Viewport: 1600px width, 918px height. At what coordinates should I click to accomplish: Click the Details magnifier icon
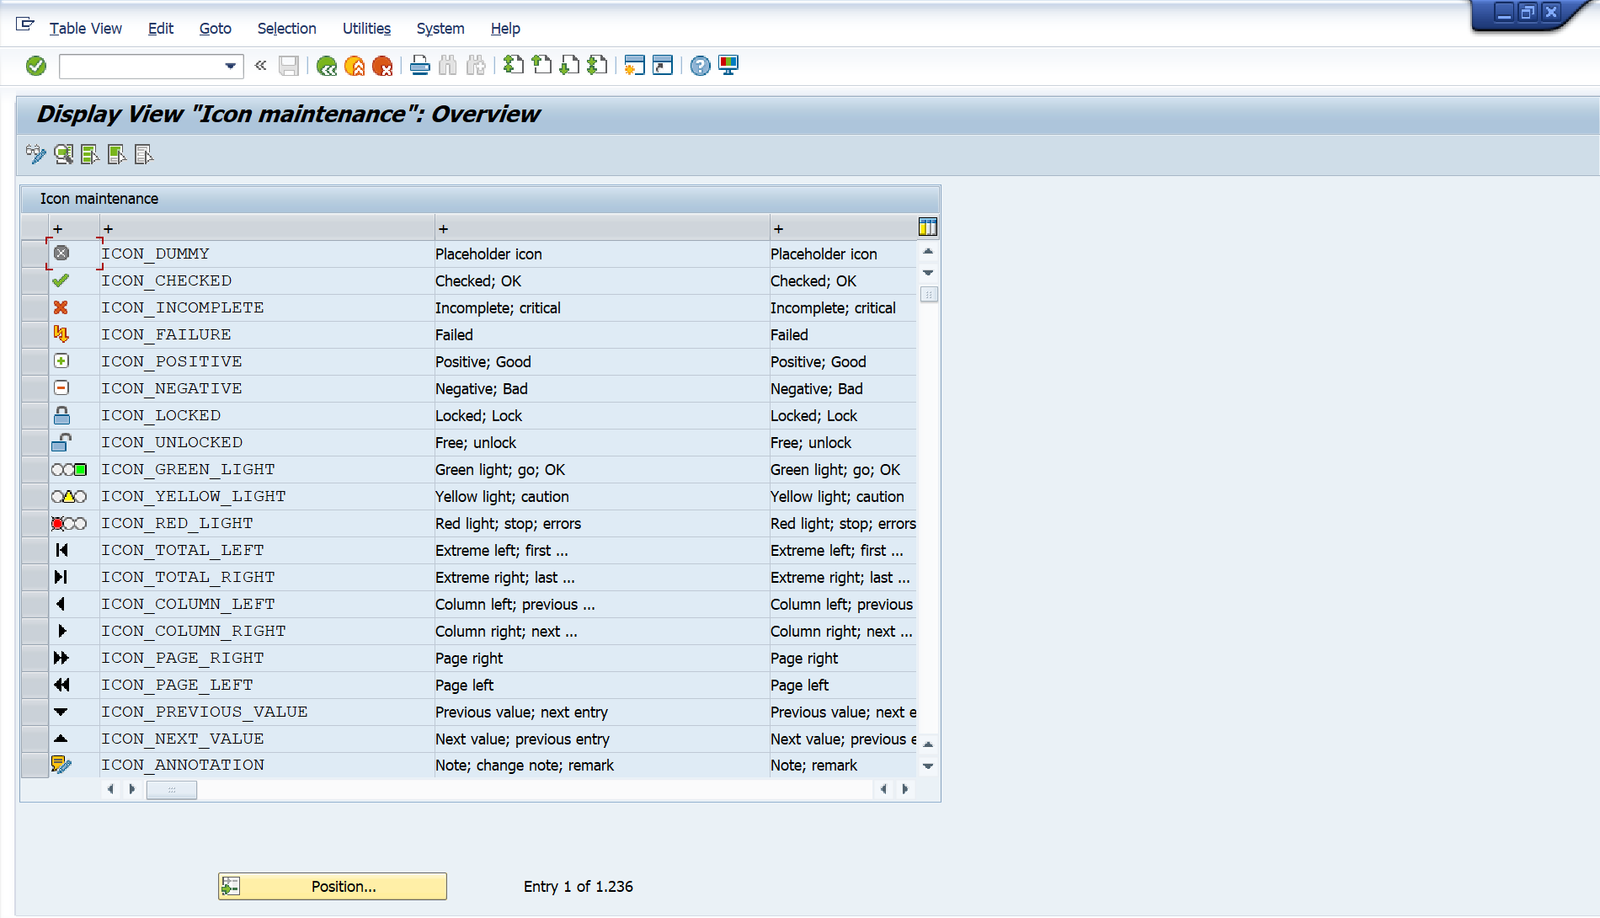pyautogui.click(x=63, y=154)
